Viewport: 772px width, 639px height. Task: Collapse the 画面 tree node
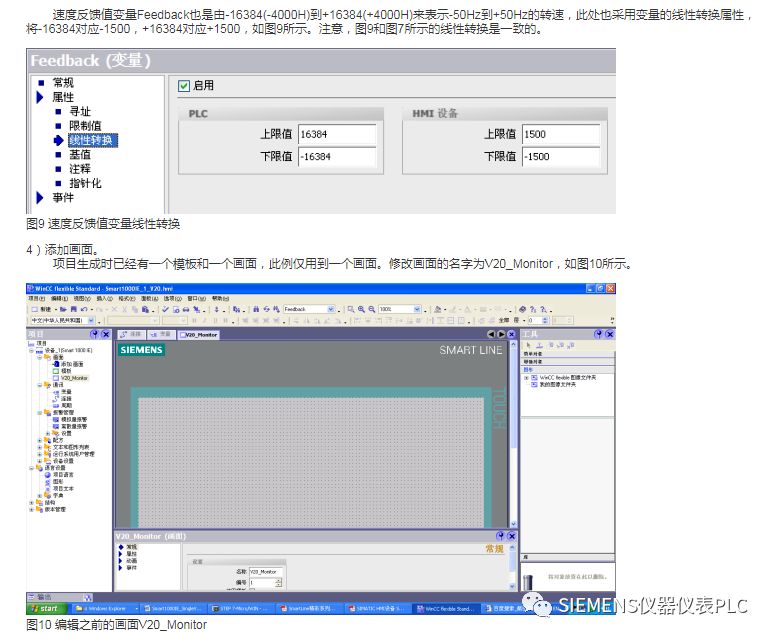tap(40, 357)
